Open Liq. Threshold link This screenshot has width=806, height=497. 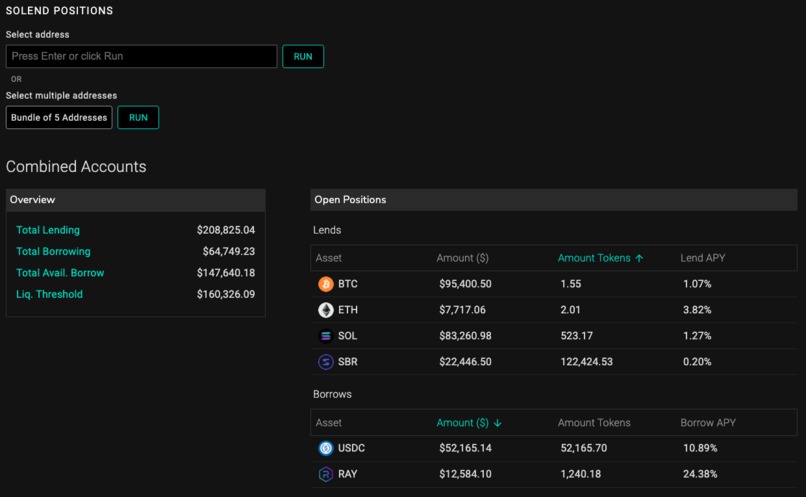49,294
